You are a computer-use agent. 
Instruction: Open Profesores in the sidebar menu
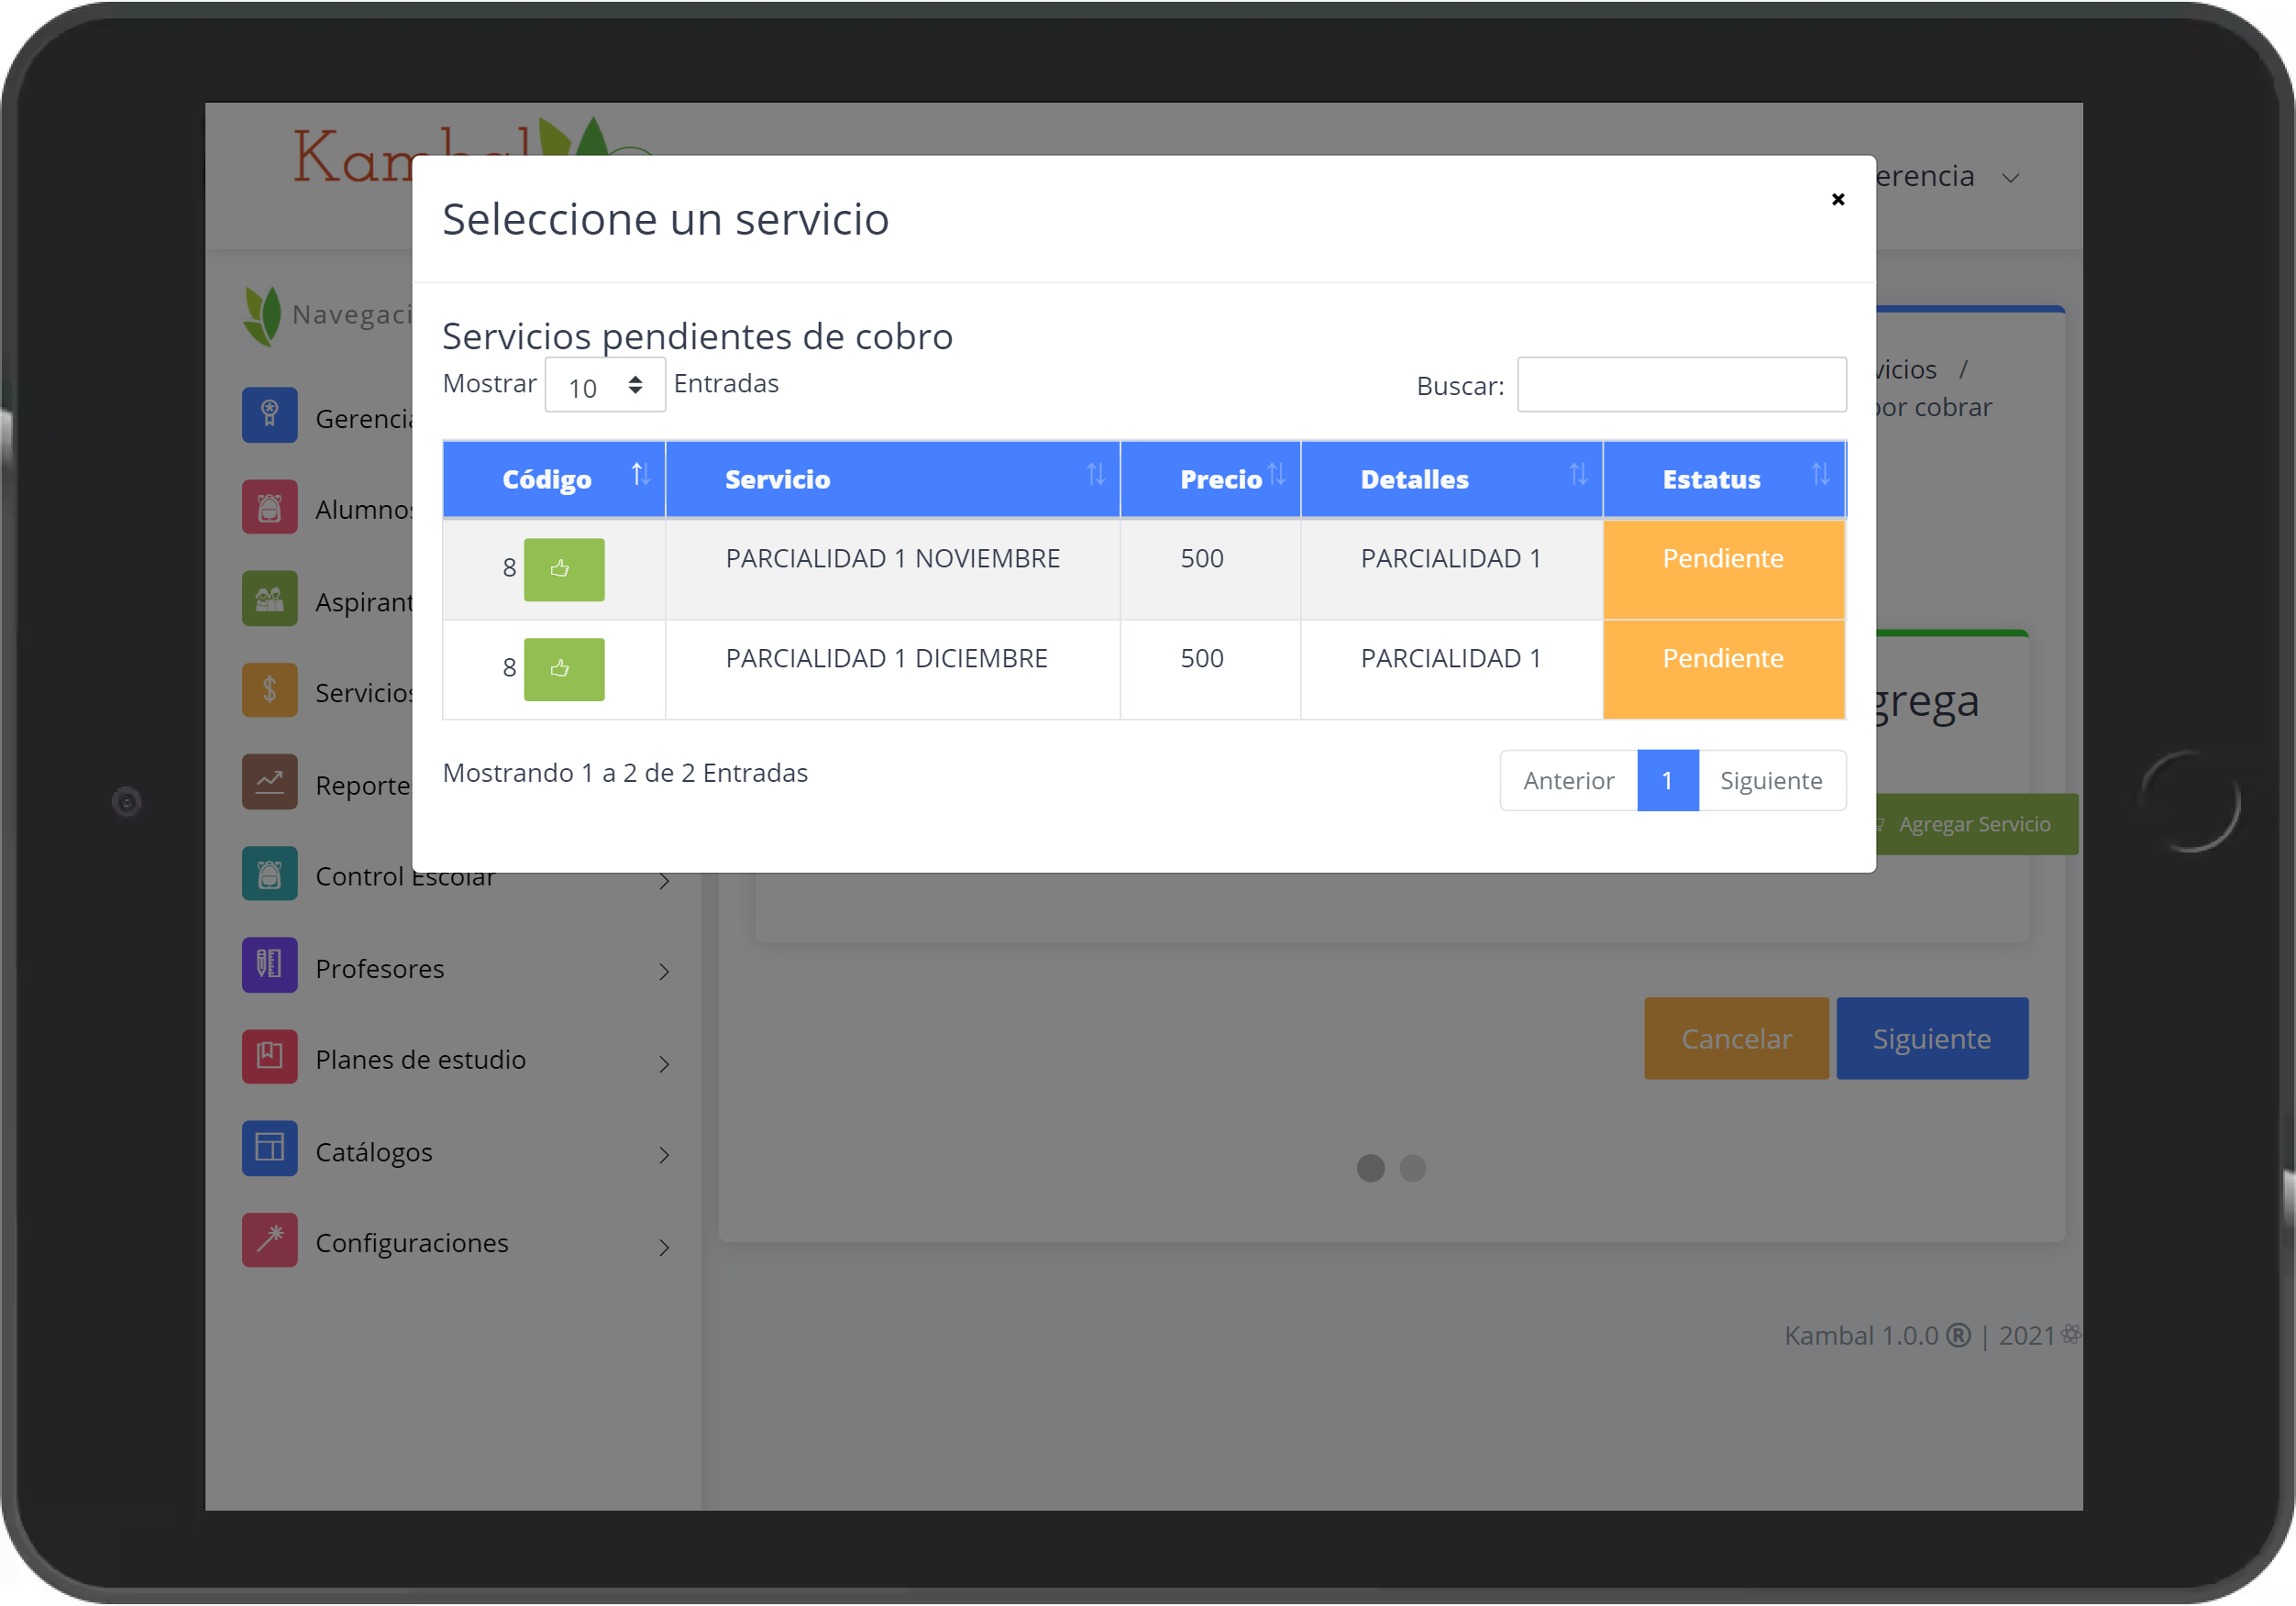(380, 969)
